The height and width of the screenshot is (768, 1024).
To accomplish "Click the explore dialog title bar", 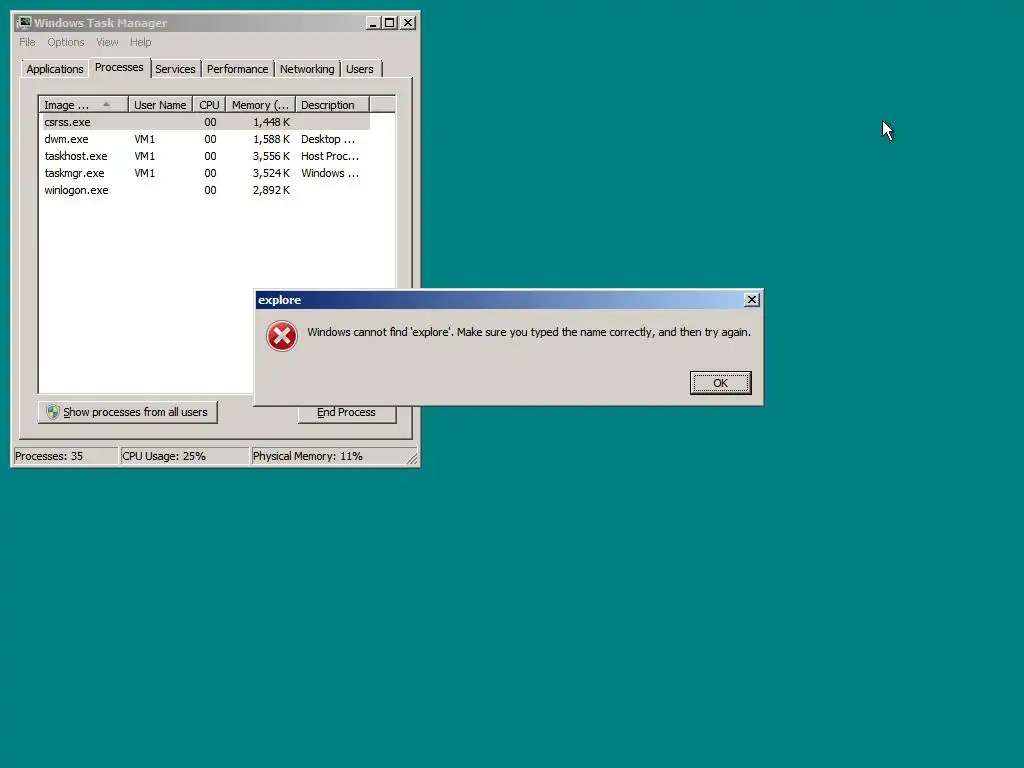I will tap(500, 300).
